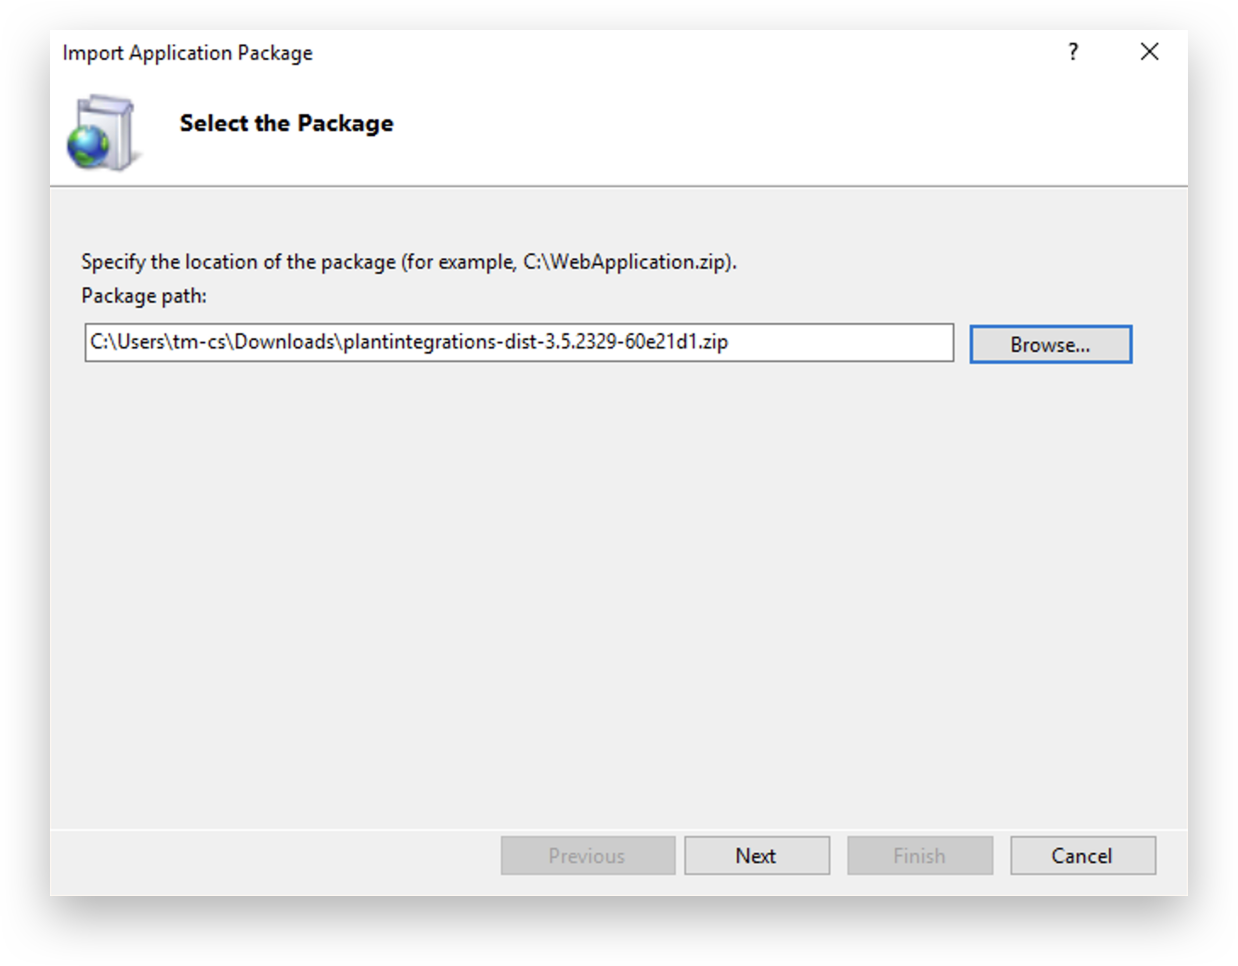Click the question mark help icon
The height and width of the screenshot is (966, 1238).
click(x=1073, y=52)
